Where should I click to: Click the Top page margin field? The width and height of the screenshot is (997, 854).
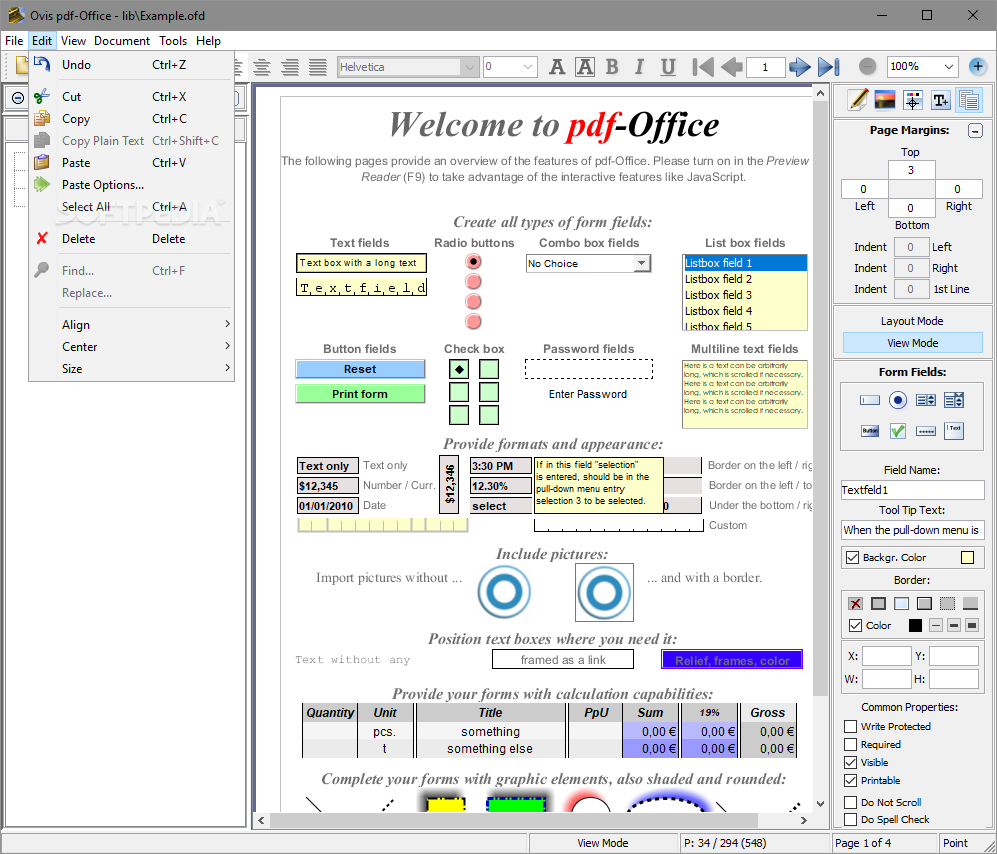coord(911,170)
